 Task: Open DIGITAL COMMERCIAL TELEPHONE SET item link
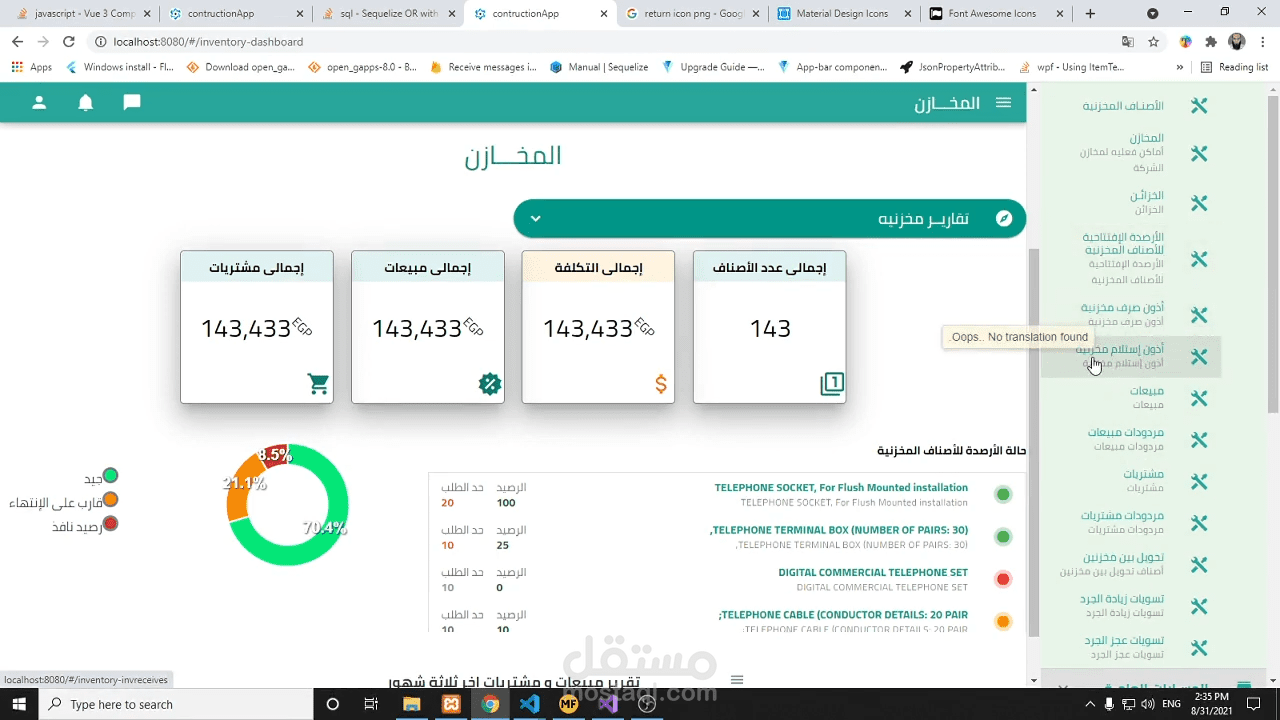[873, 573]
